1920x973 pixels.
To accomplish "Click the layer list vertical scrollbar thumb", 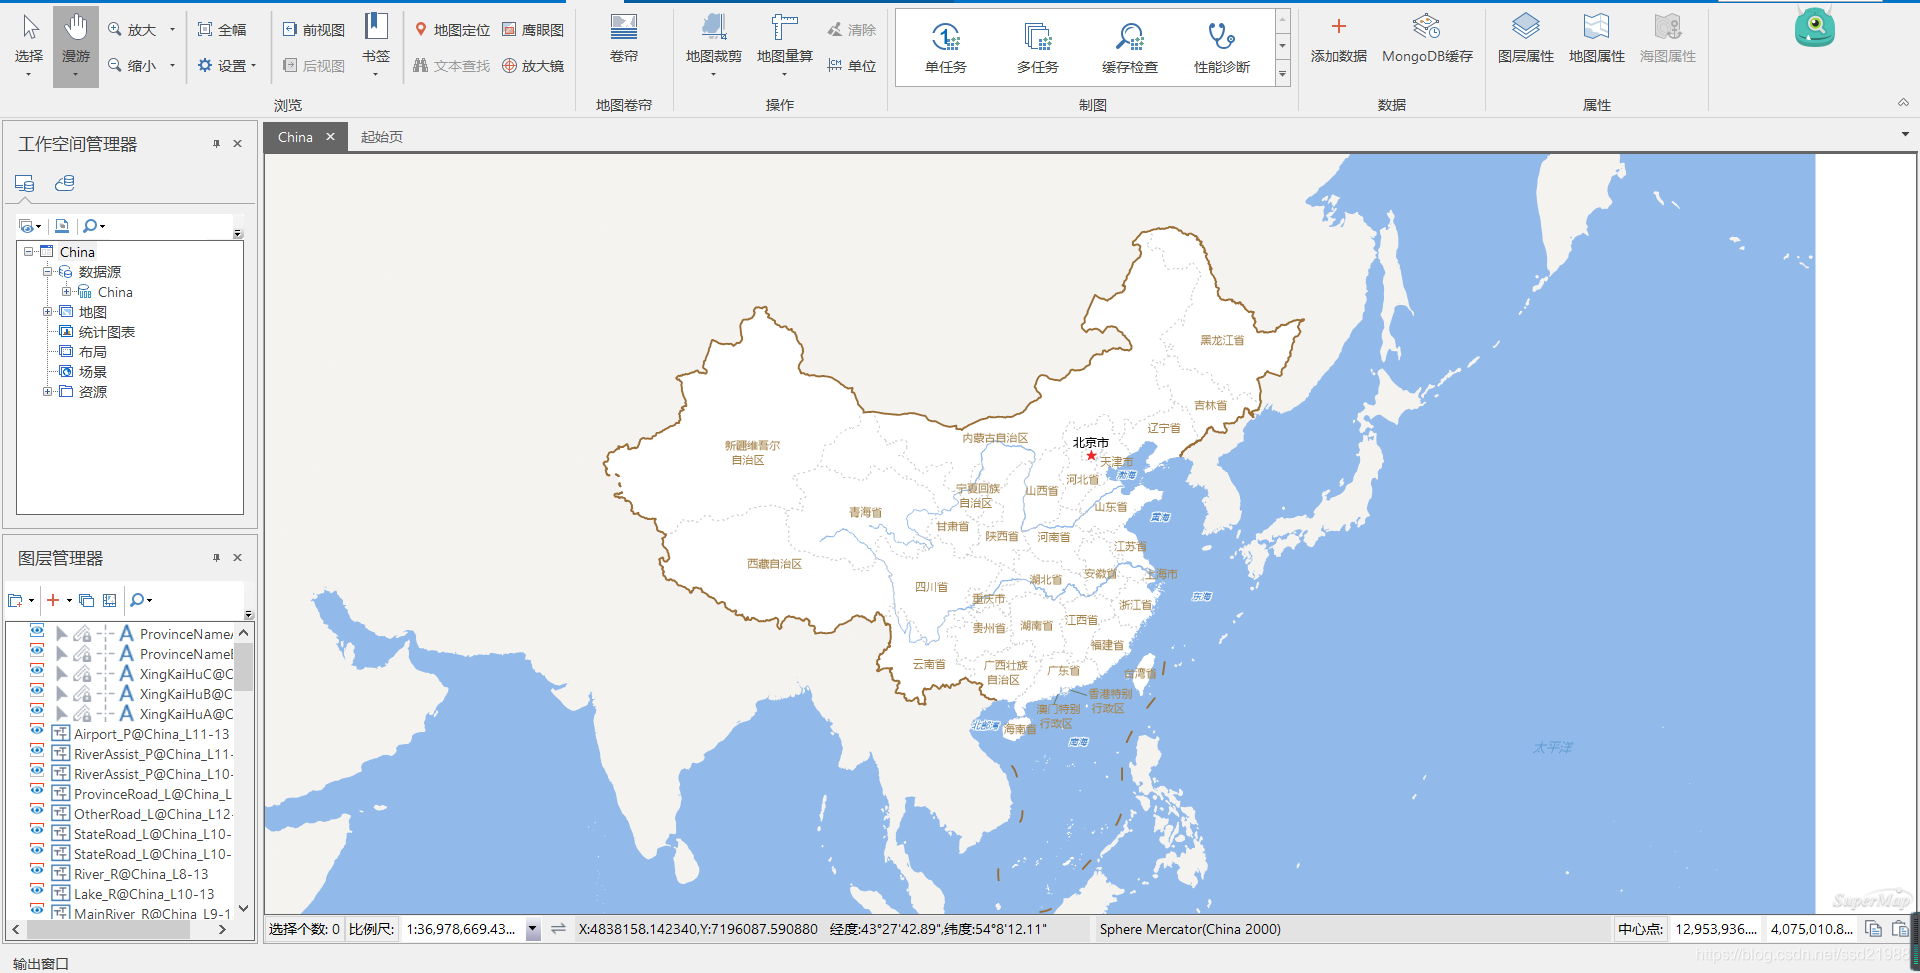I will click(x=243, y=666).
